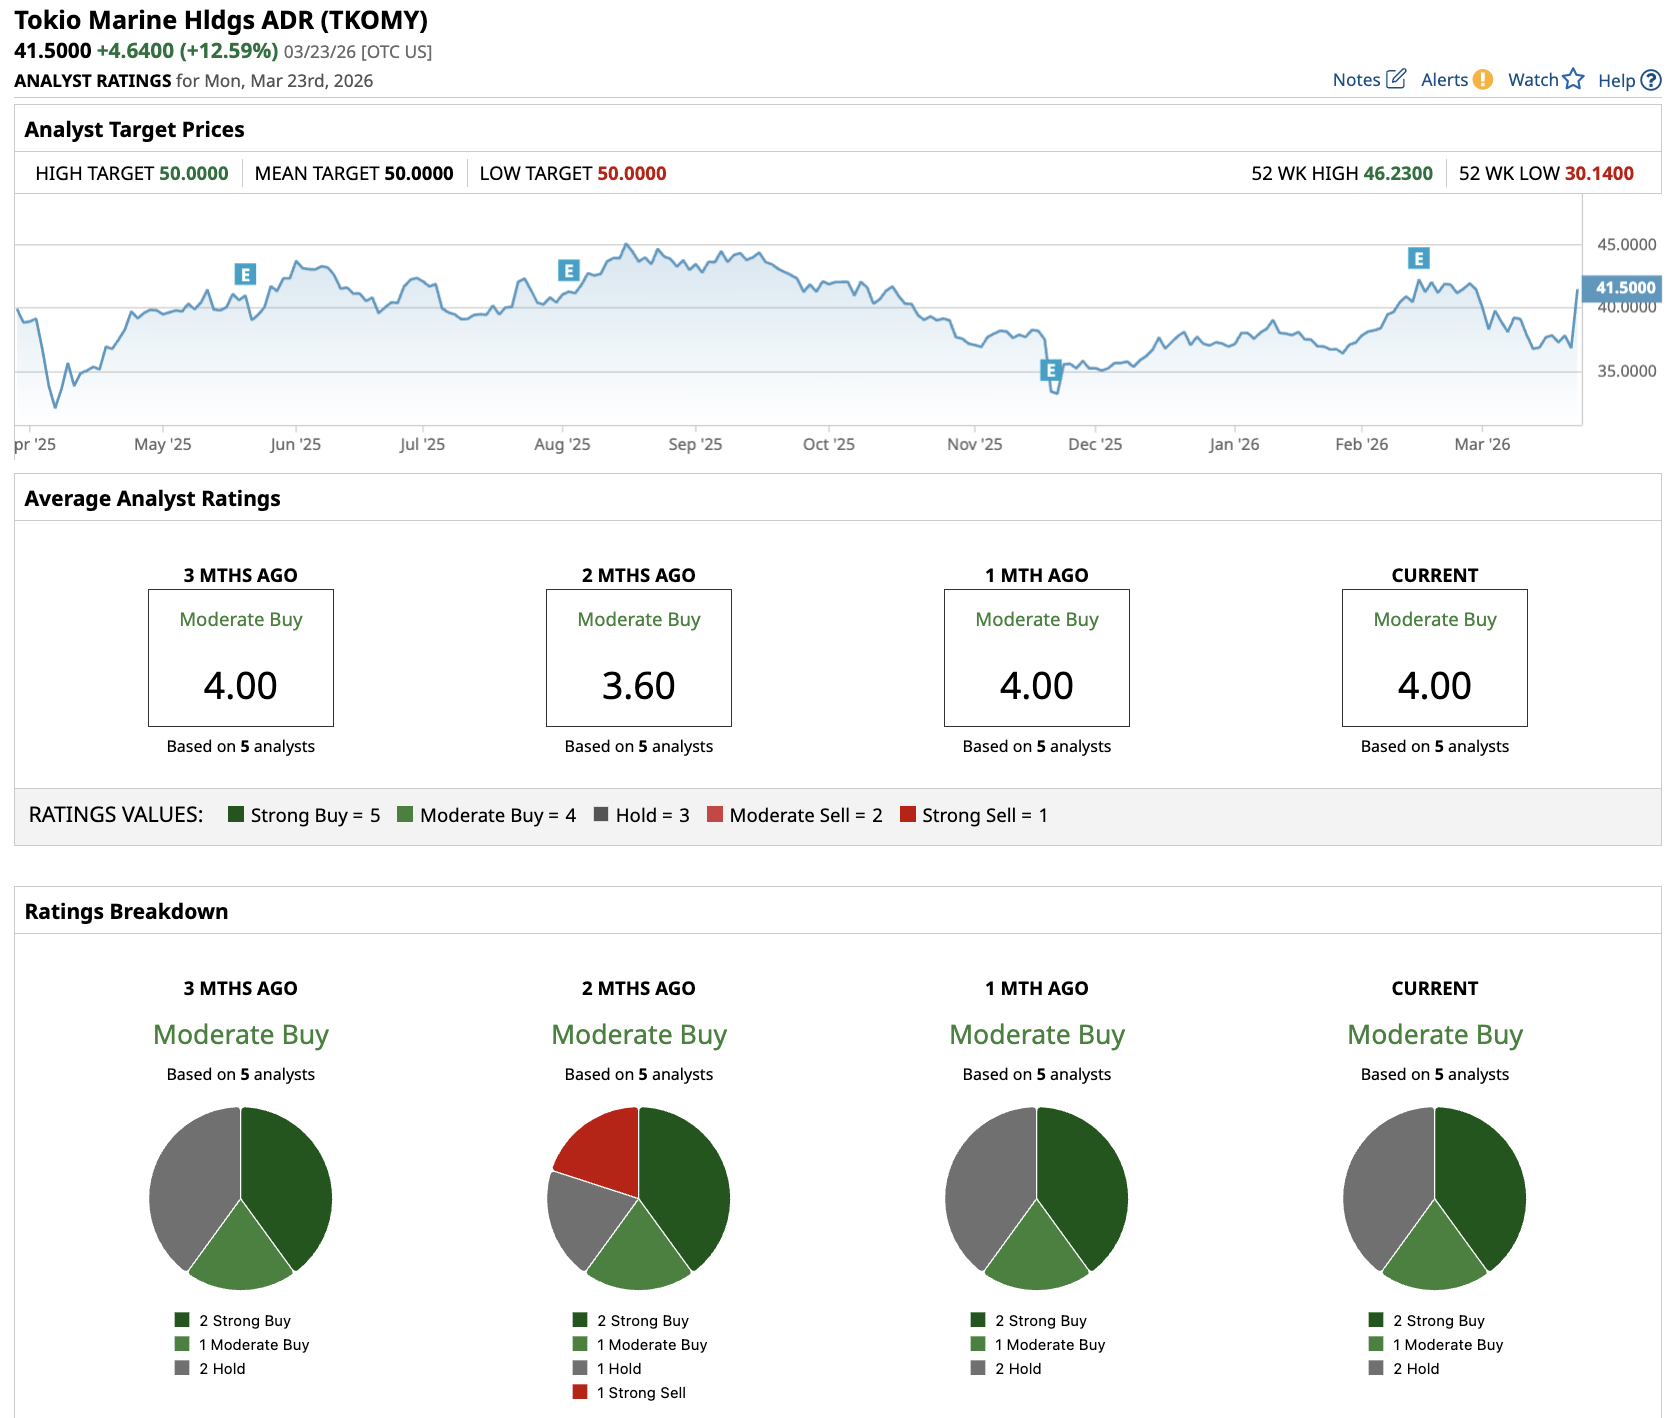Image resolution: width=1680 pixels, height=1418 pixels.
Task: Click the Notes link
Action: click(1356, 80)
